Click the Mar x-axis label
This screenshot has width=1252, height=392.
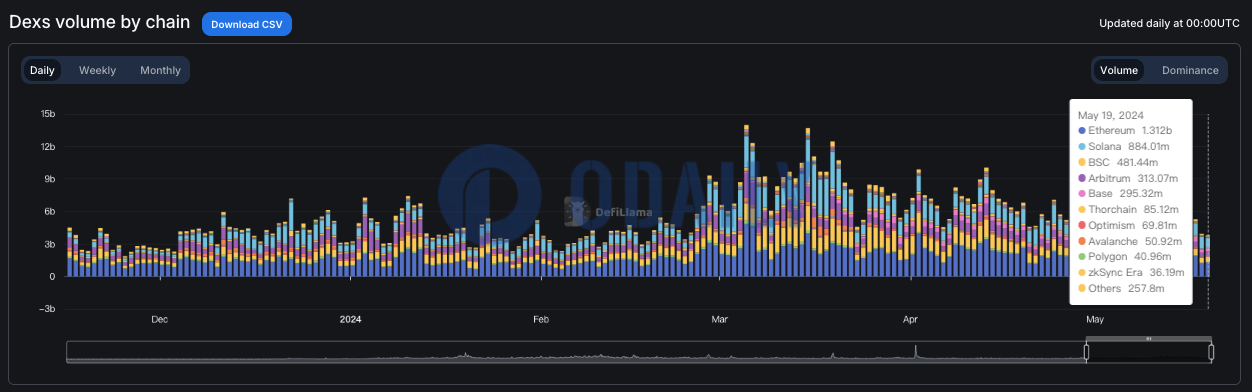pos(719,320)
